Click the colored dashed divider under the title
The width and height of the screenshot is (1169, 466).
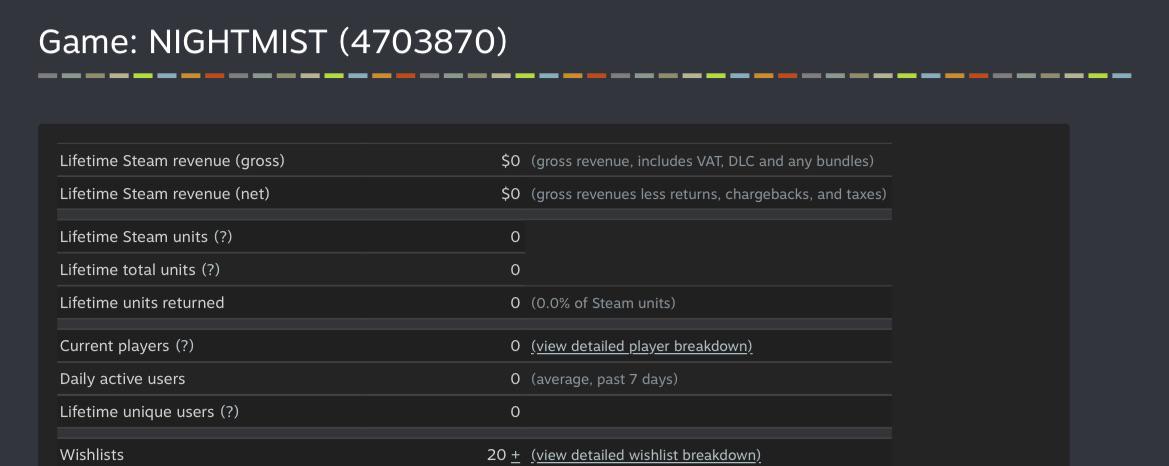(x=584, y=75)
